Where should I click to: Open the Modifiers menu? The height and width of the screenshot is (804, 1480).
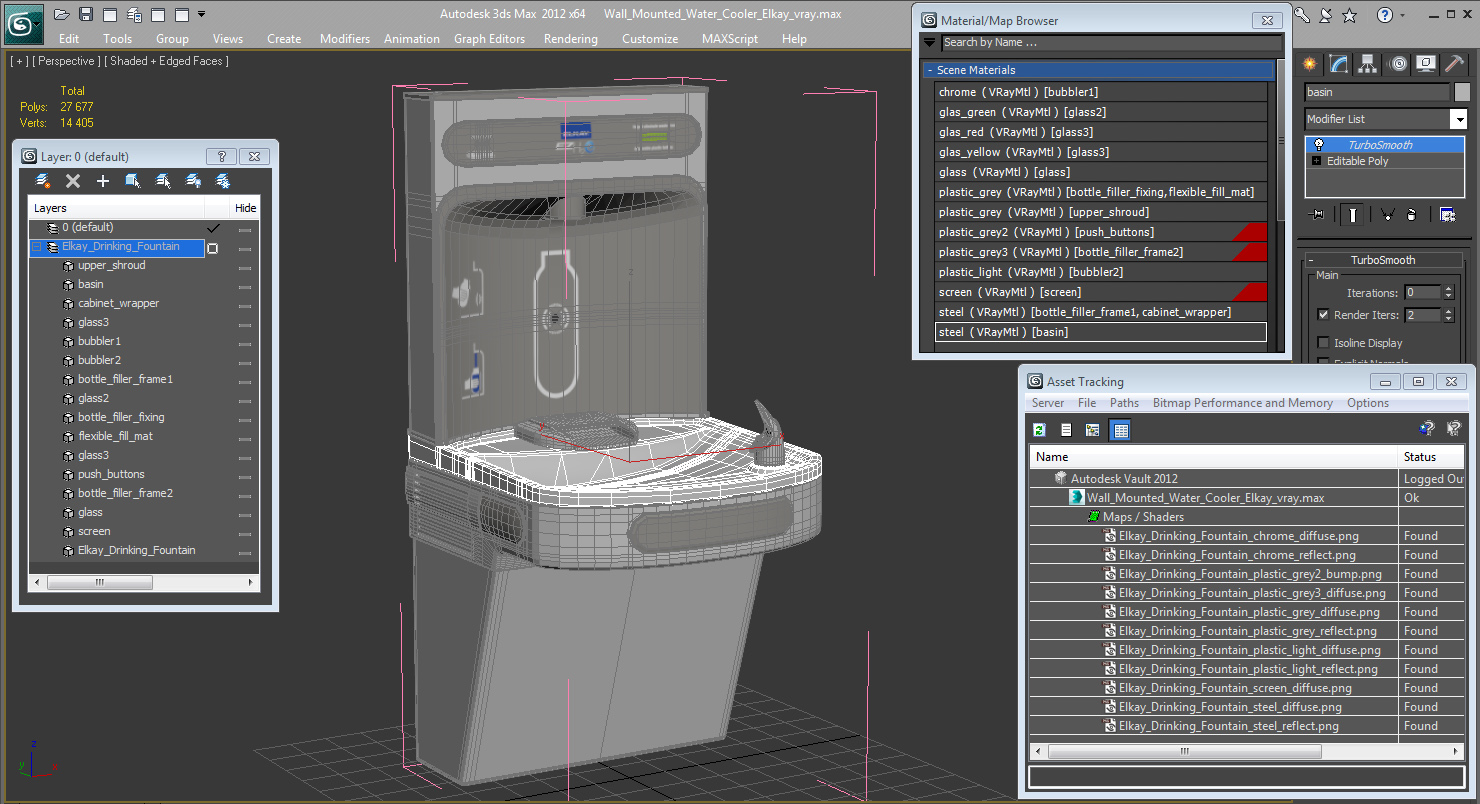tap(345, 39)
